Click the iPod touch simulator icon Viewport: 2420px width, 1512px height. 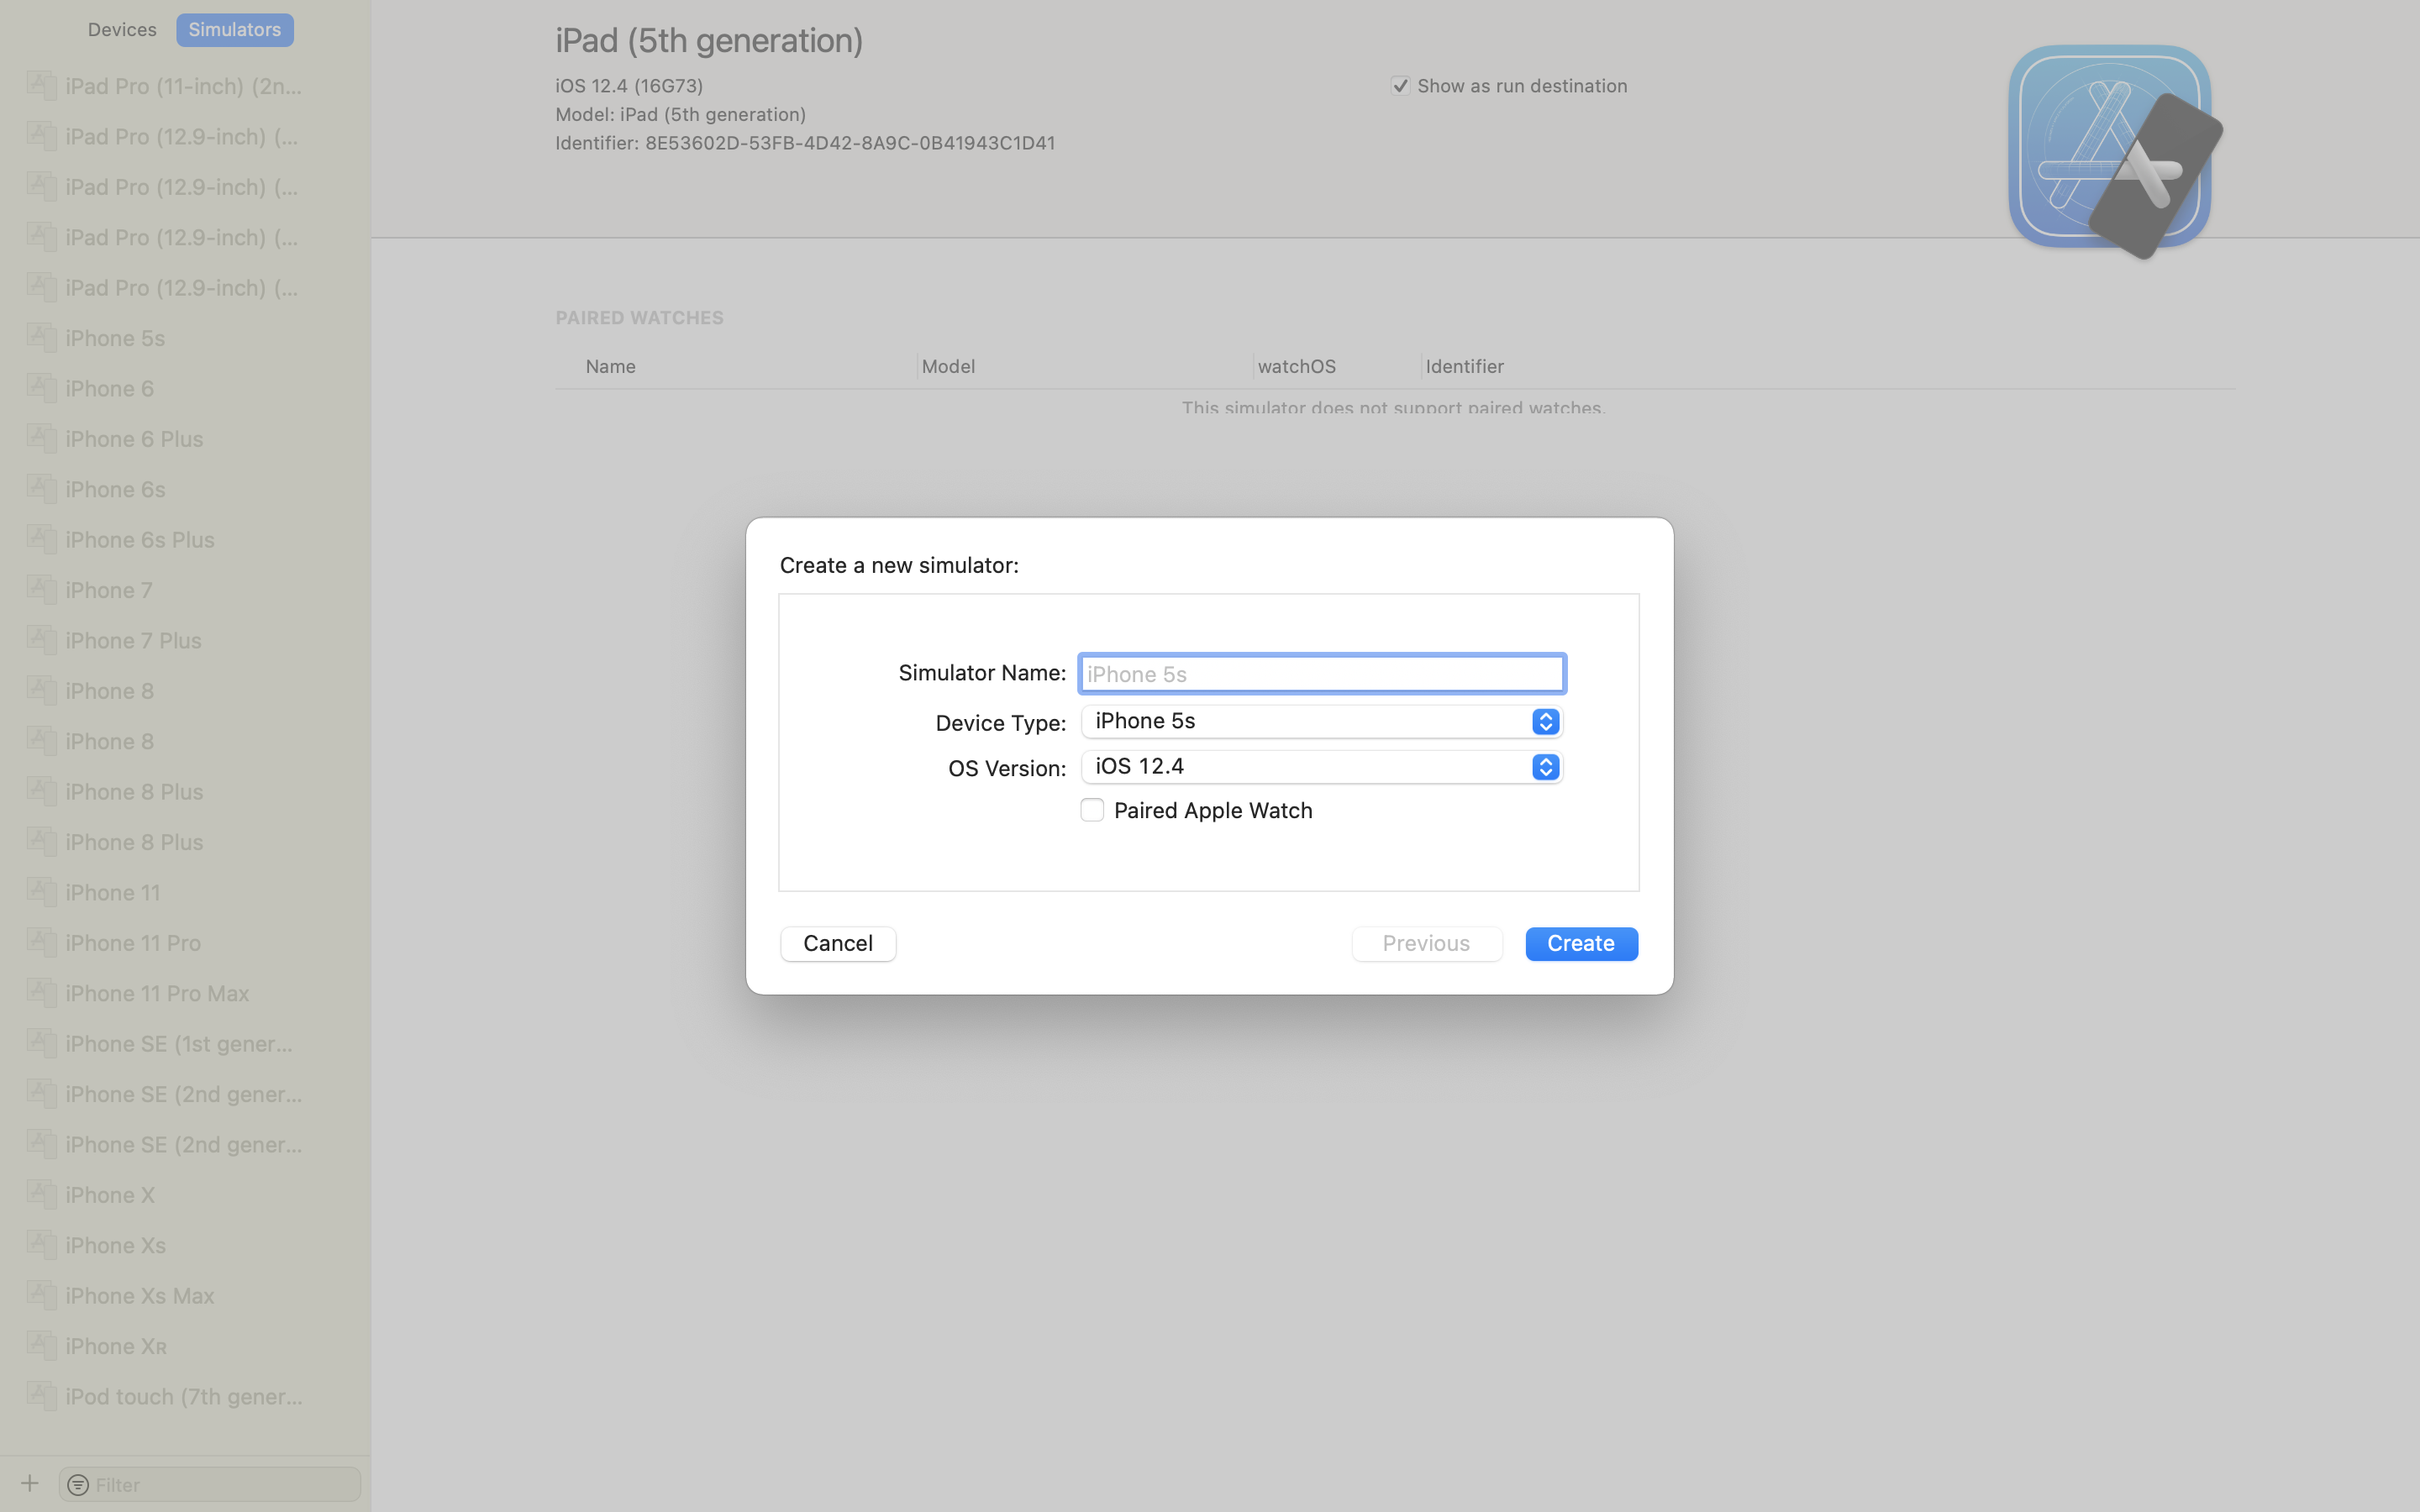coord(41,1395)
